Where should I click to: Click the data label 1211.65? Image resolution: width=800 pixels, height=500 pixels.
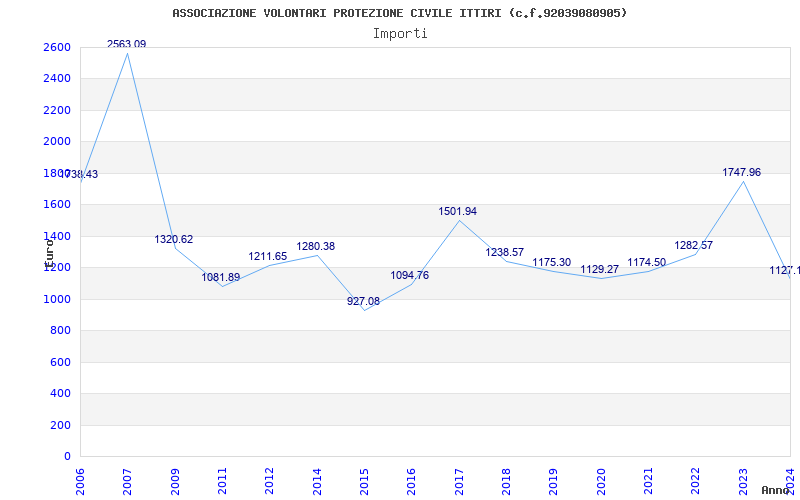coord(268,257)
